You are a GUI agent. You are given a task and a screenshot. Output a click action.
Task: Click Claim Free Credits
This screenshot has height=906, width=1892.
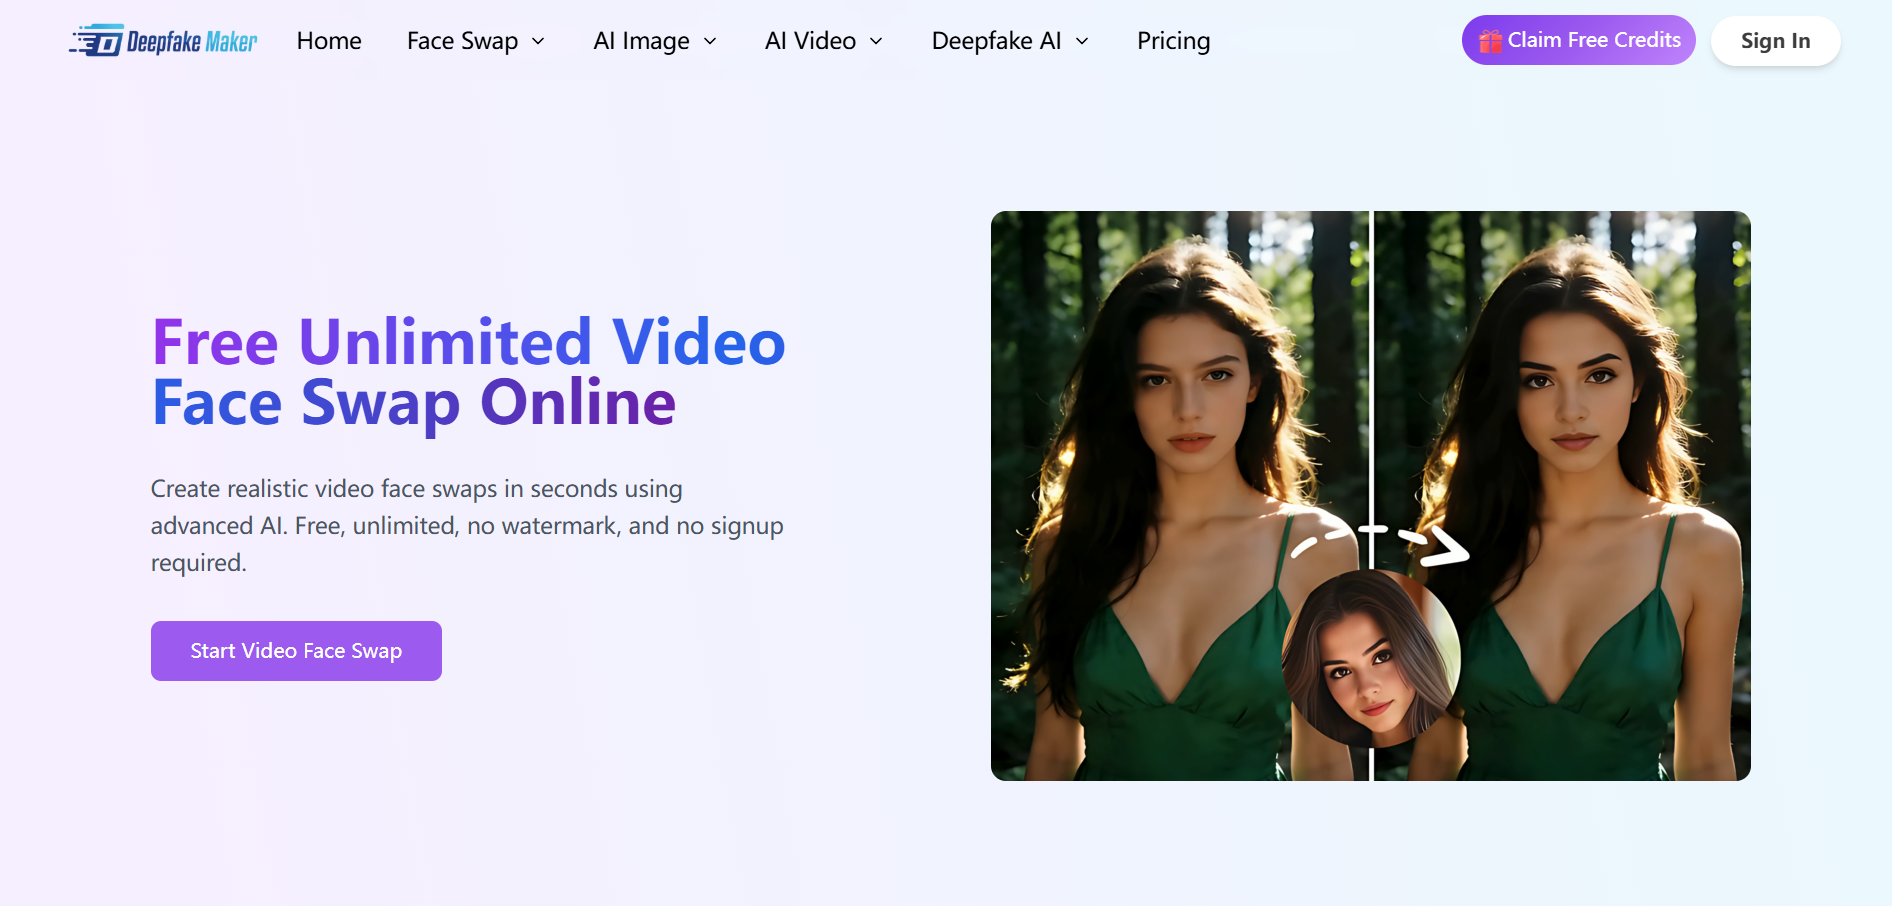click(1578, 40)
